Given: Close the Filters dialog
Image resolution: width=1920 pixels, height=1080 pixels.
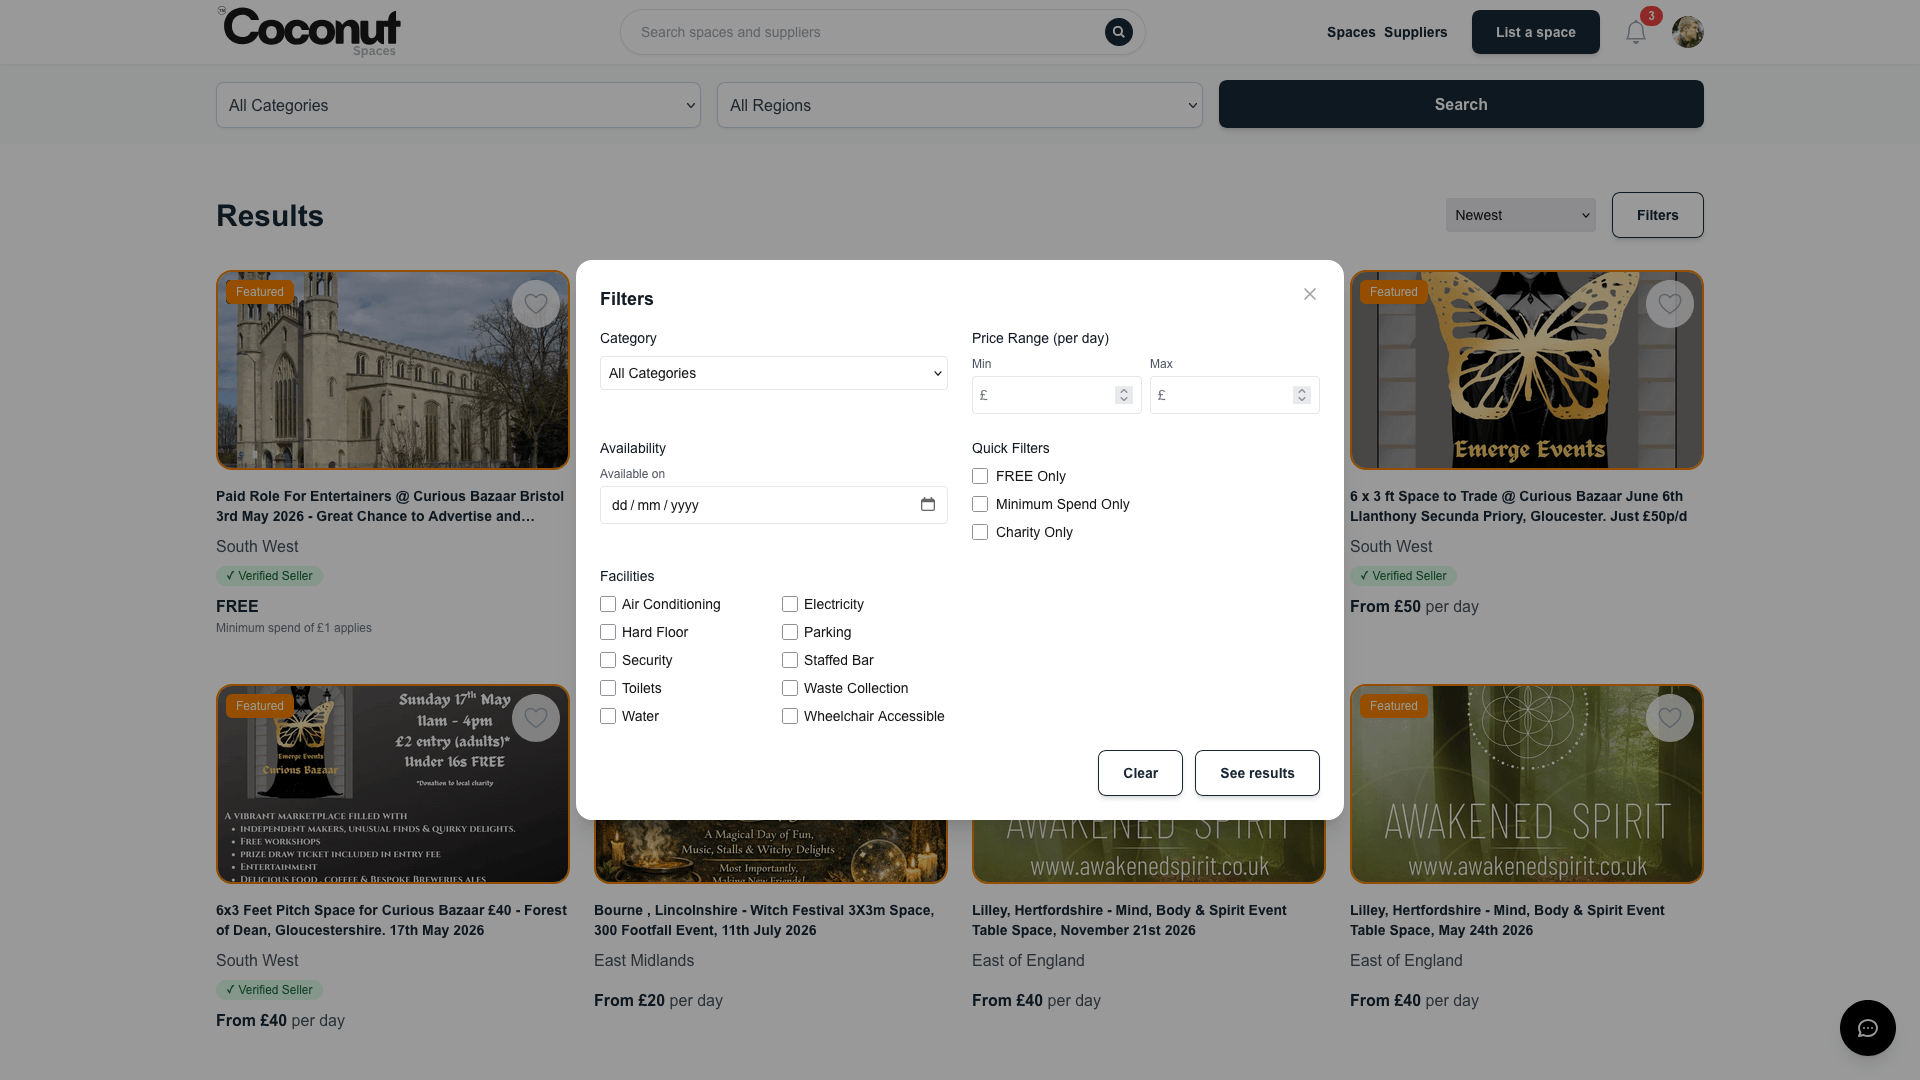Looking at the screenshot, I should tap(1310, 294).
